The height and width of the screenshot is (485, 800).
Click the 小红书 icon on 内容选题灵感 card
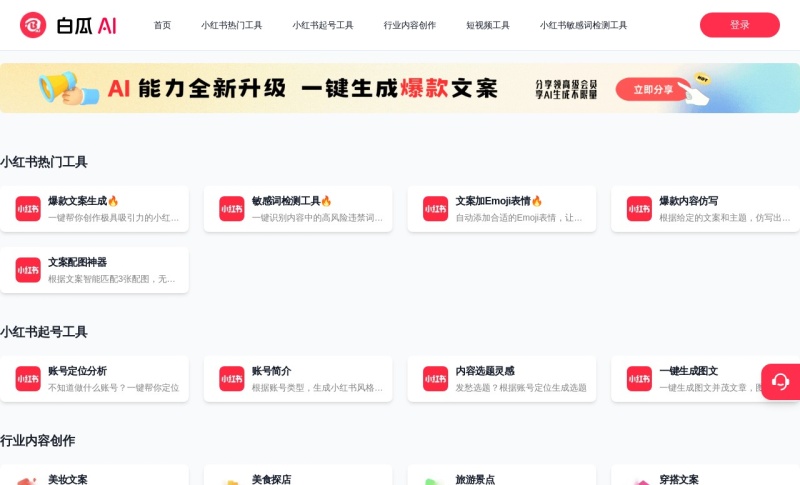435,378
